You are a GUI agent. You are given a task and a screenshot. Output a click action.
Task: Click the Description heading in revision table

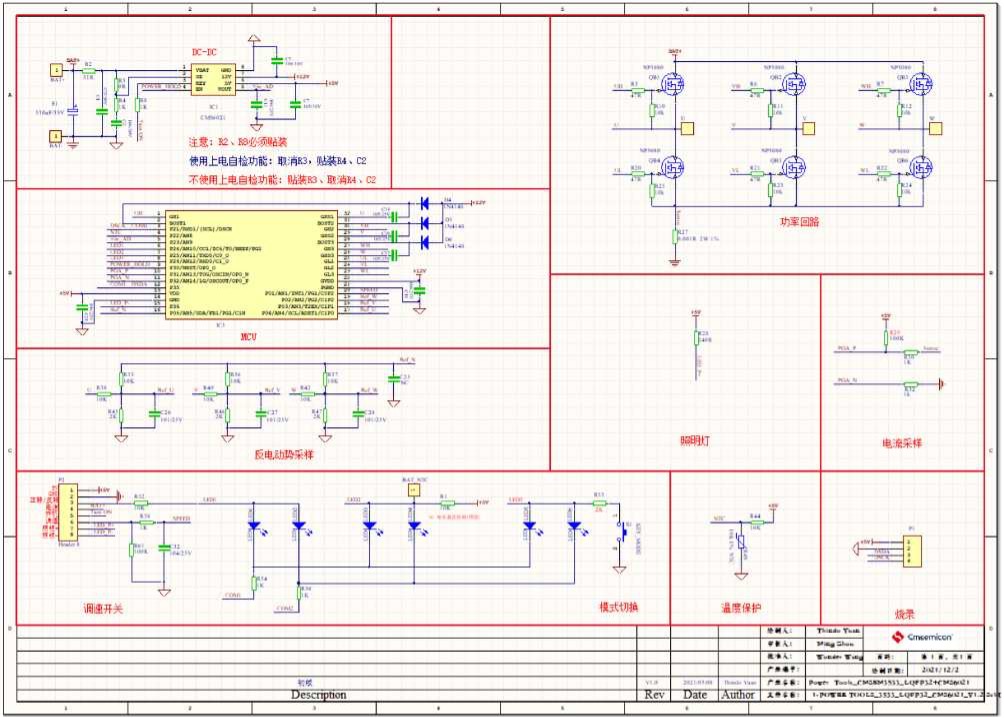pos(318,694)
